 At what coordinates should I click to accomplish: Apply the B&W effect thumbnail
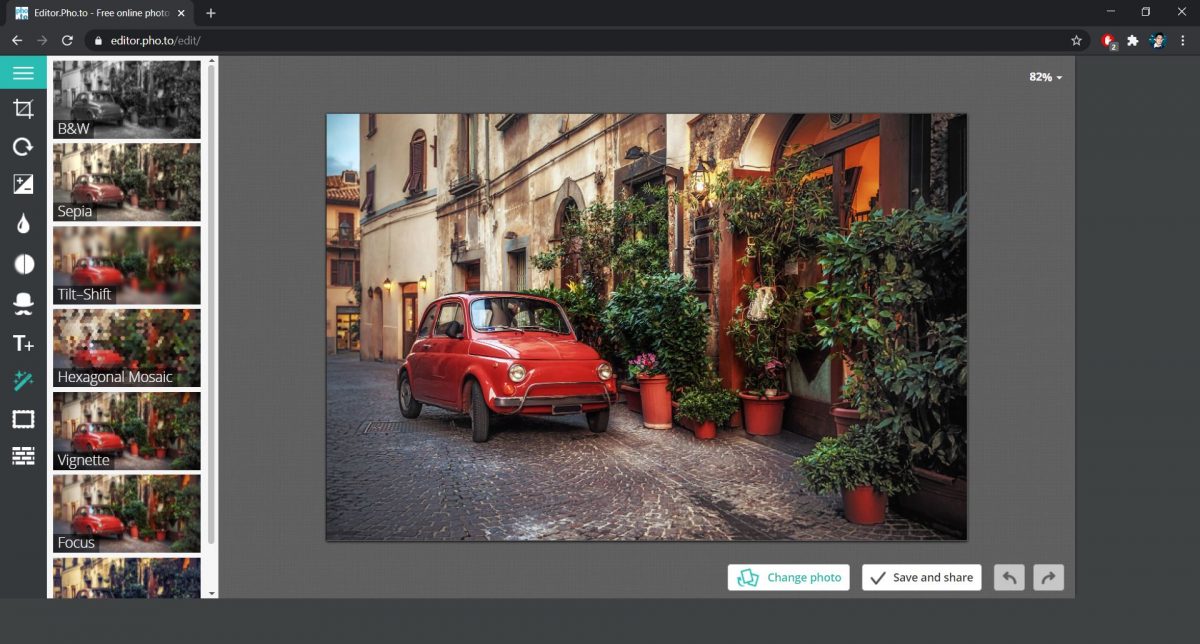coord(125,99)
